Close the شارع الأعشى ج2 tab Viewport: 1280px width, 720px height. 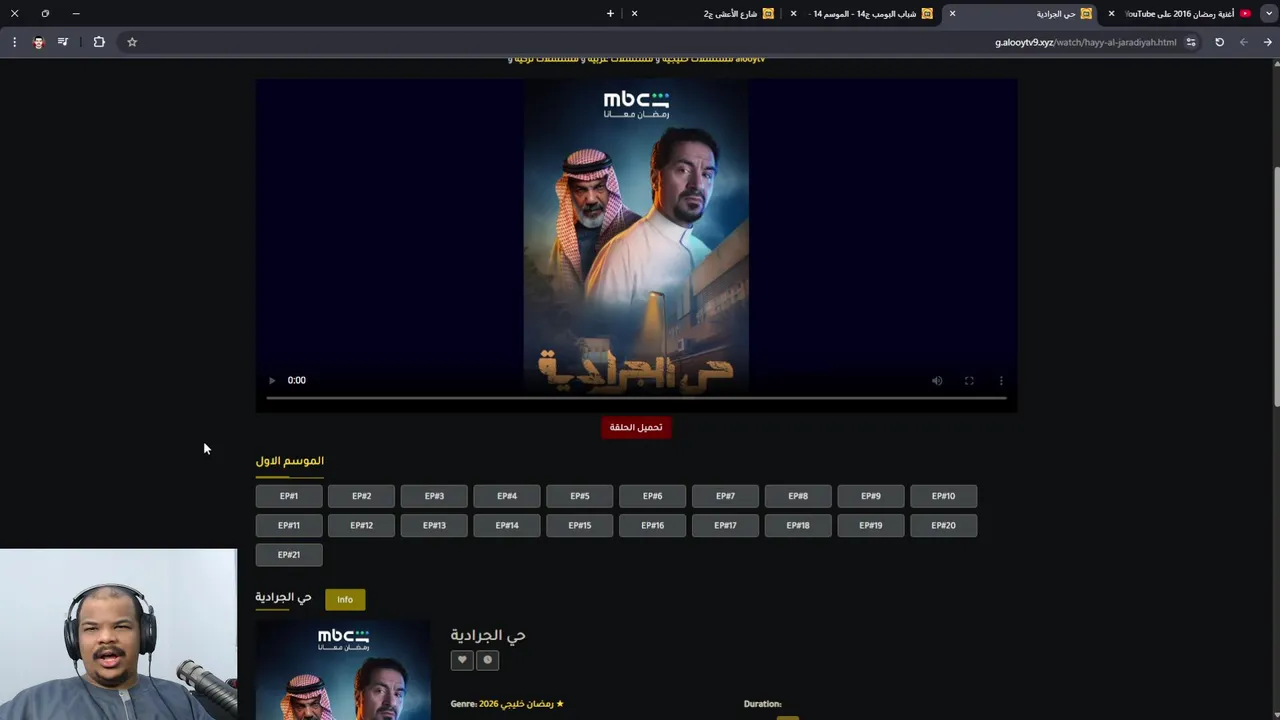(x=634, y=14)
